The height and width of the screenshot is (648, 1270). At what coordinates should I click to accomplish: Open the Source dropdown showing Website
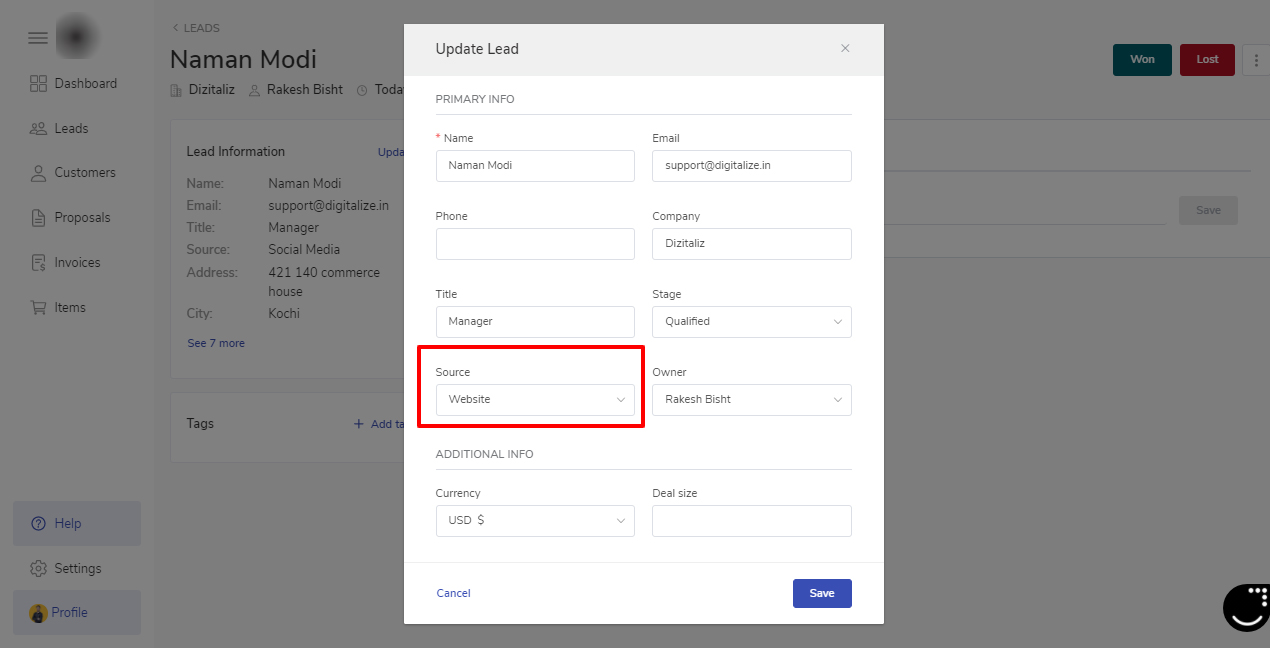(535, 400)
